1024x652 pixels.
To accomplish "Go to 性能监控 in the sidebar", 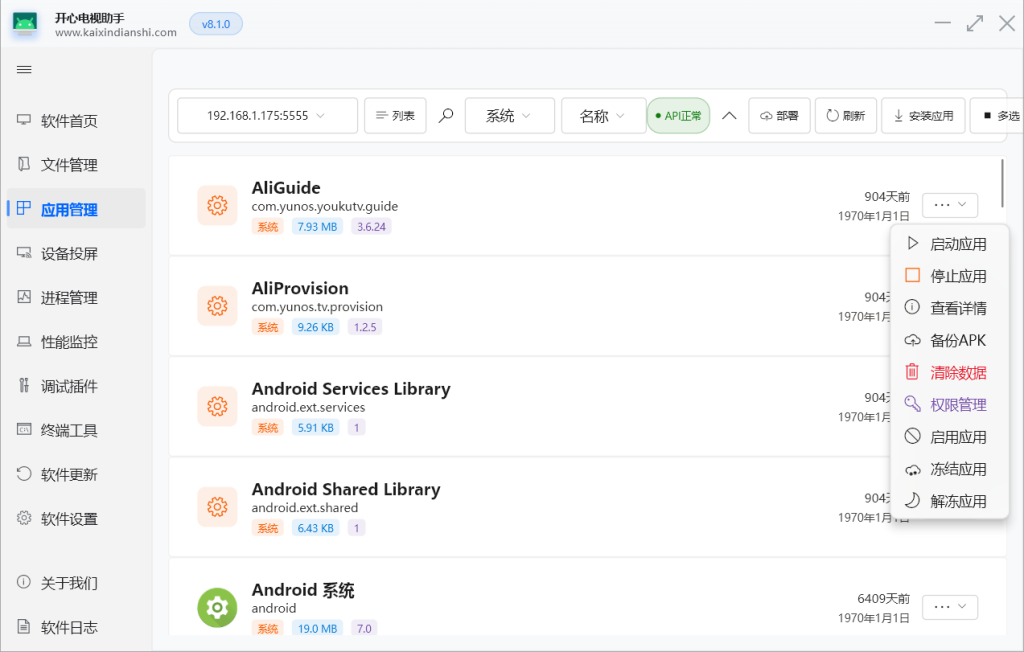I will pos(69,342).
